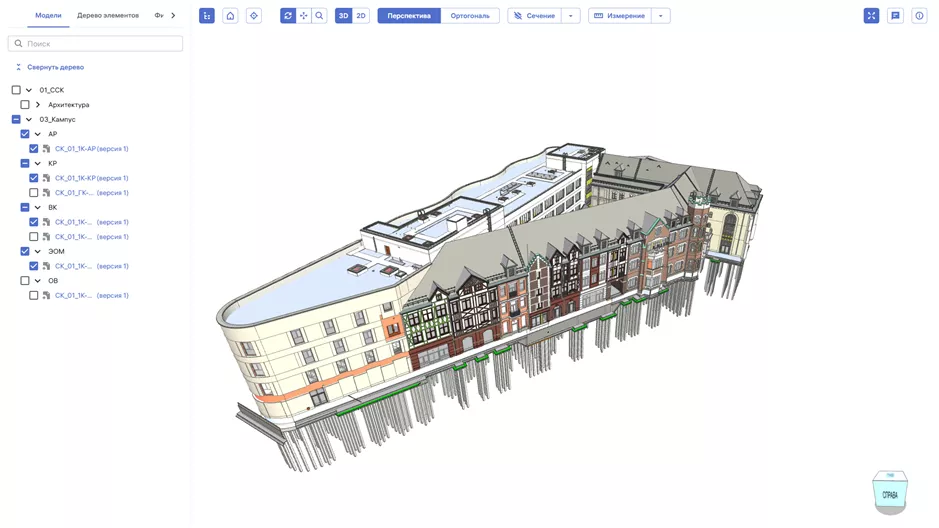Uncheck the СК_01_1К-АР model checkbox

34,149
